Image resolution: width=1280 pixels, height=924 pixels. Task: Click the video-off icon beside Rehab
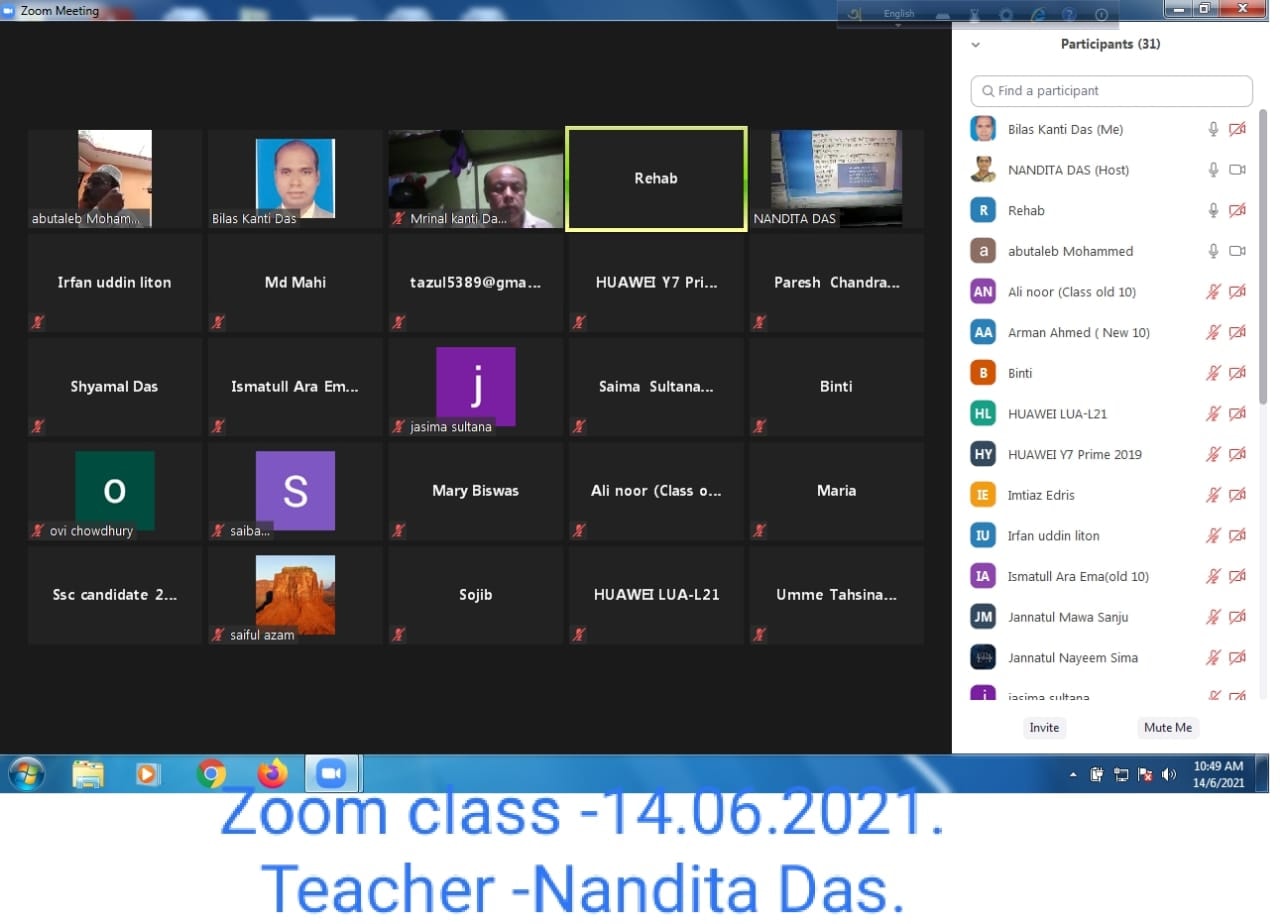[x=1237, y=211]
